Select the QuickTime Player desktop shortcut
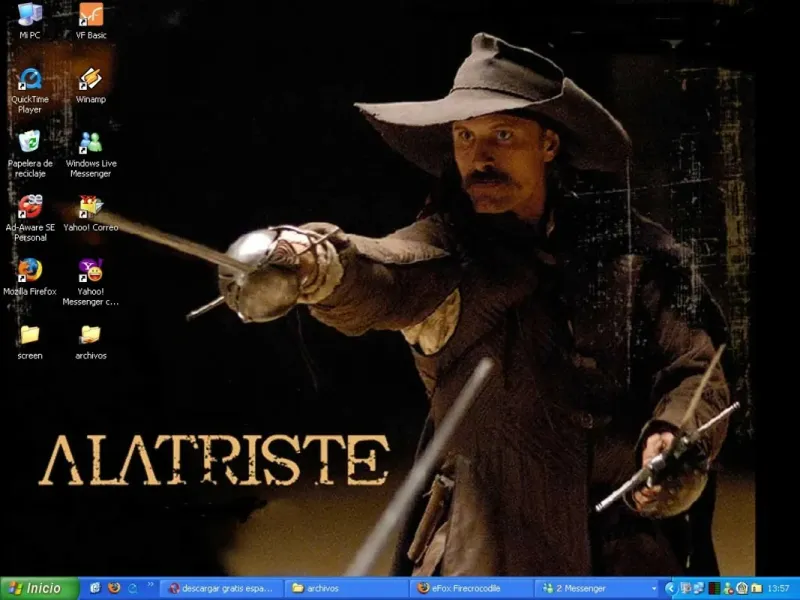 30,91
